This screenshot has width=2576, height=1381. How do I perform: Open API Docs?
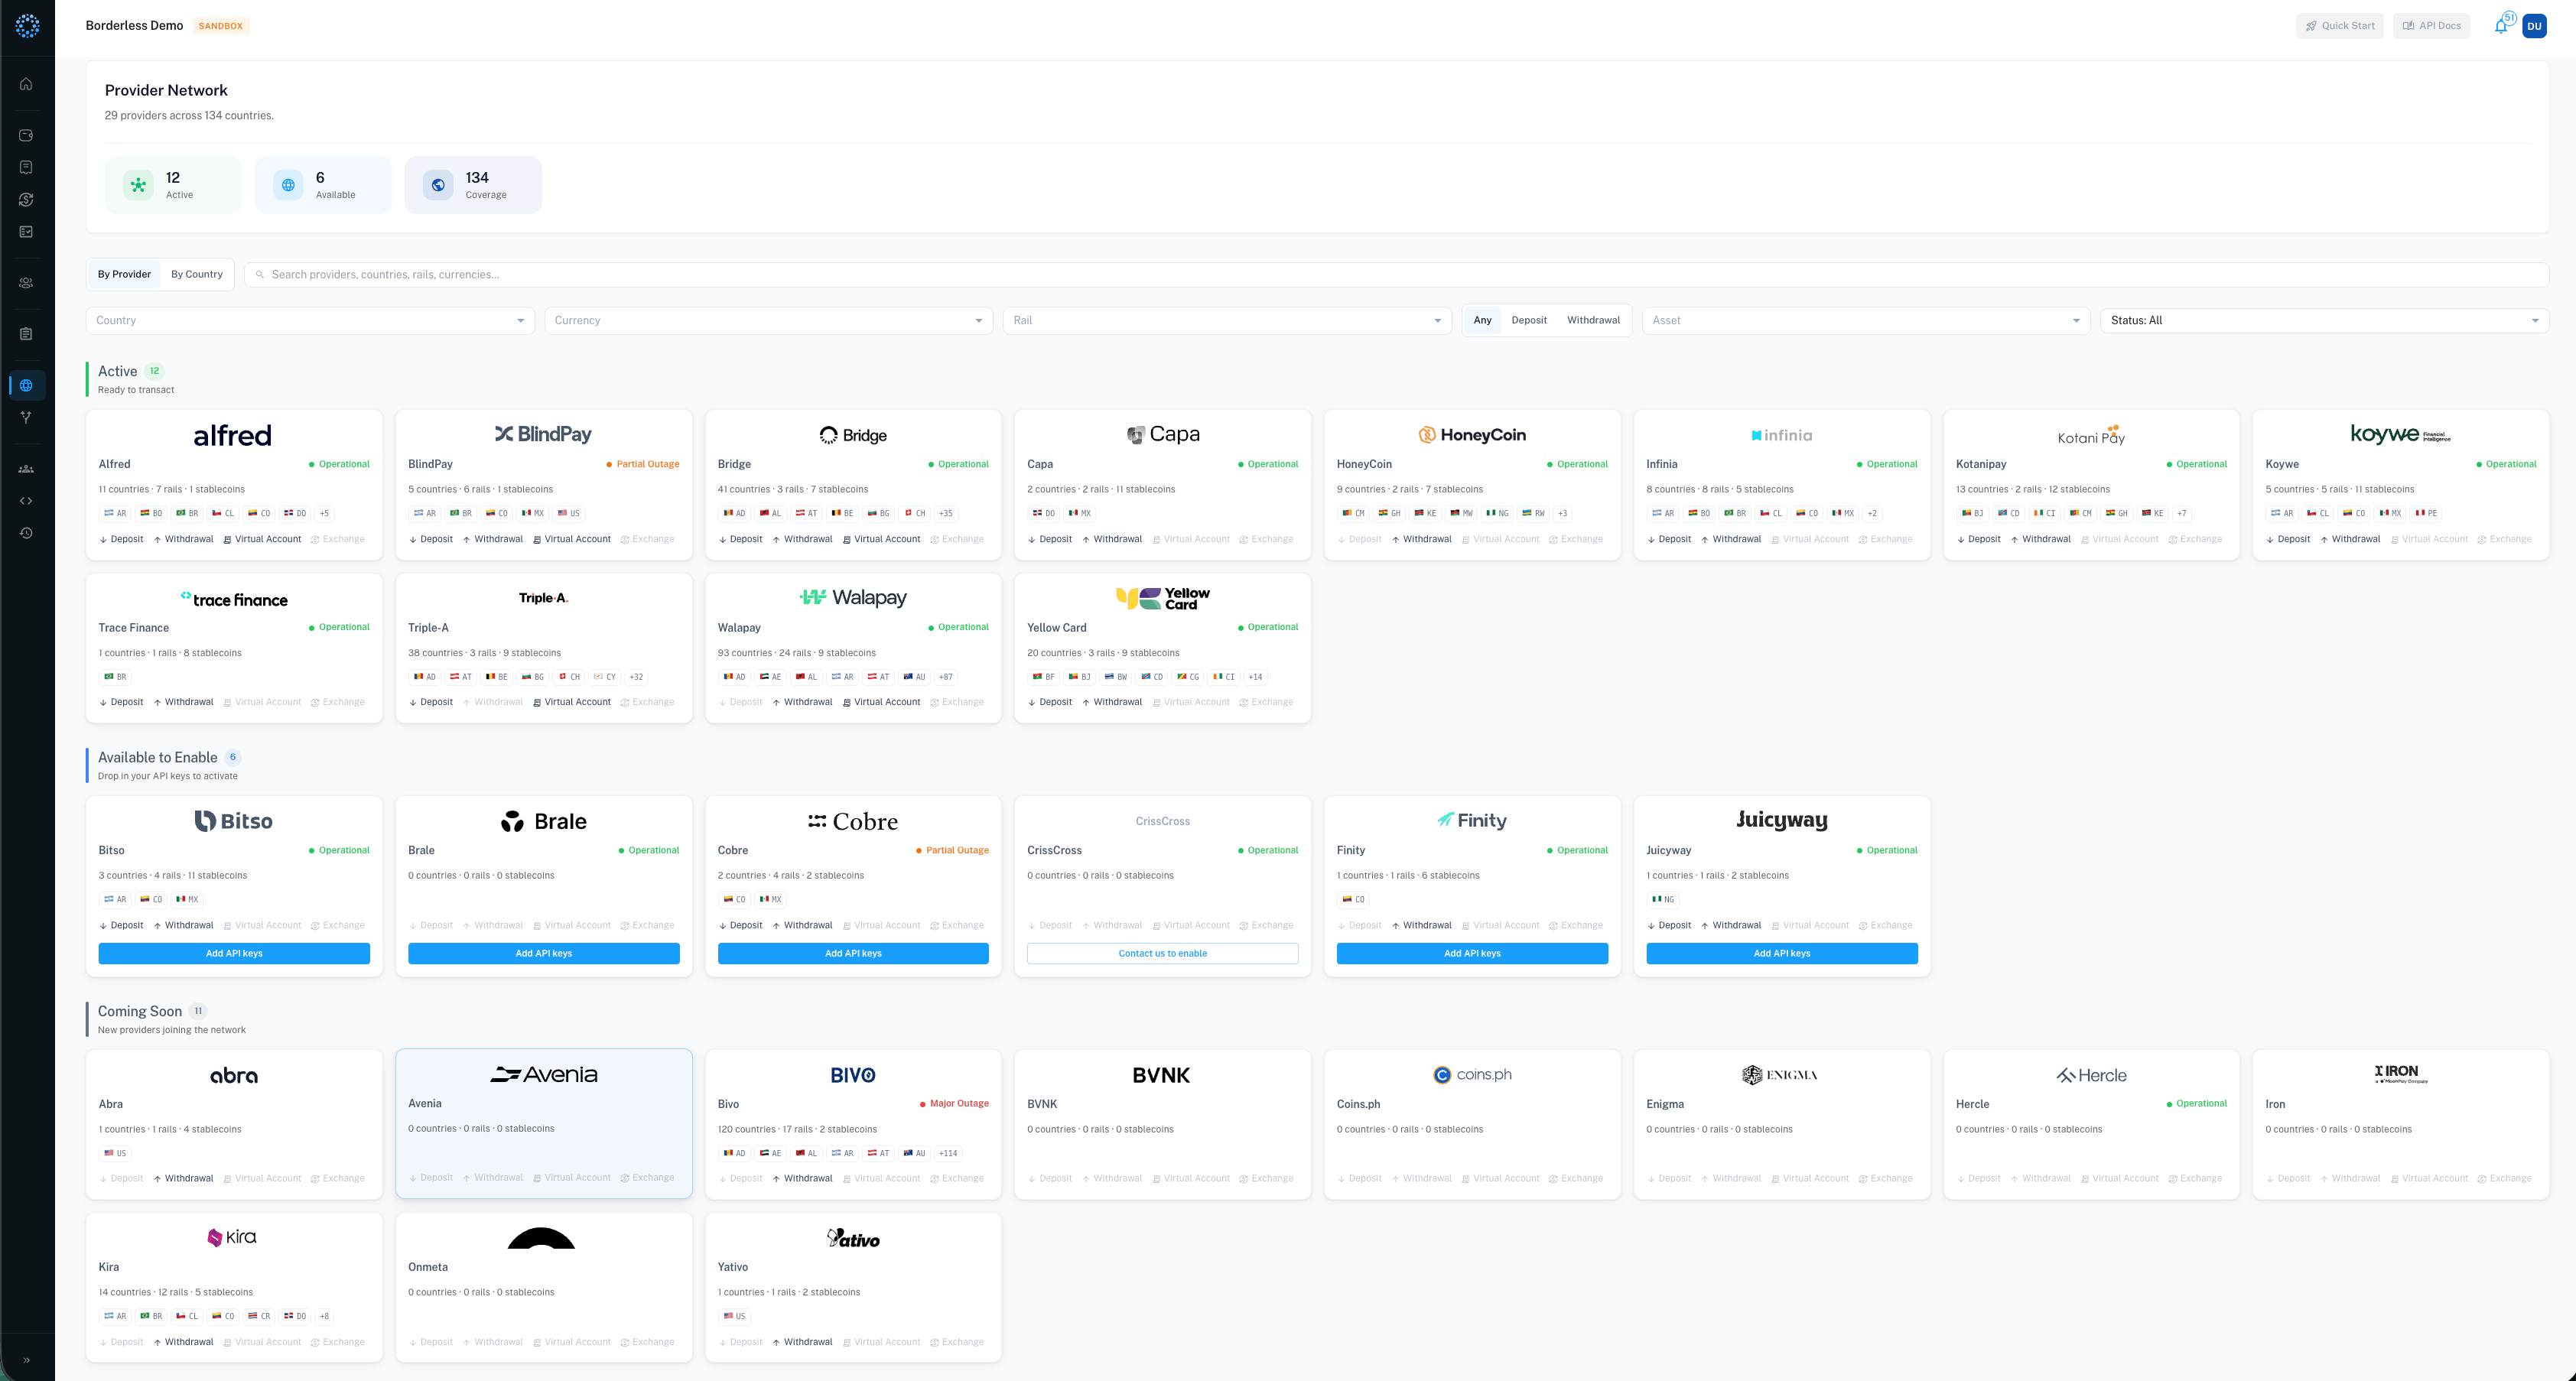click(2432, 26)
